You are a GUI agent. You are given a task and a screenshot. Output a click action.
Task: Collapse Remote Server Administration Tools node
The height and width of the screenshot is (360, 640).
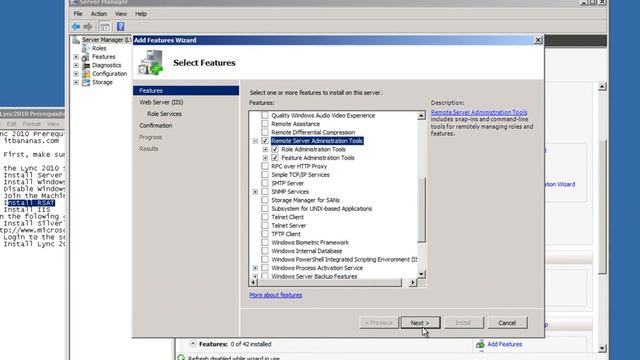pos(255,141)
